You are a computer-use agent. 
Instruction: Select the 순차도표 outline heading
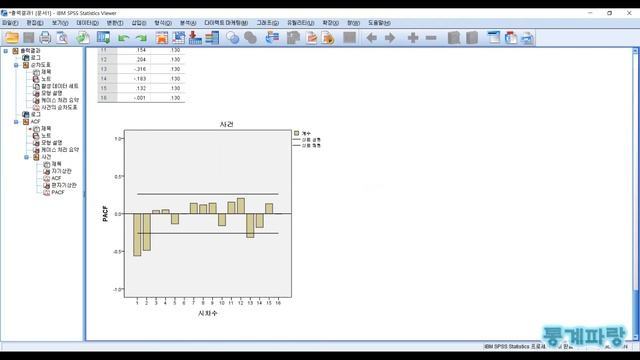(40, 65)
